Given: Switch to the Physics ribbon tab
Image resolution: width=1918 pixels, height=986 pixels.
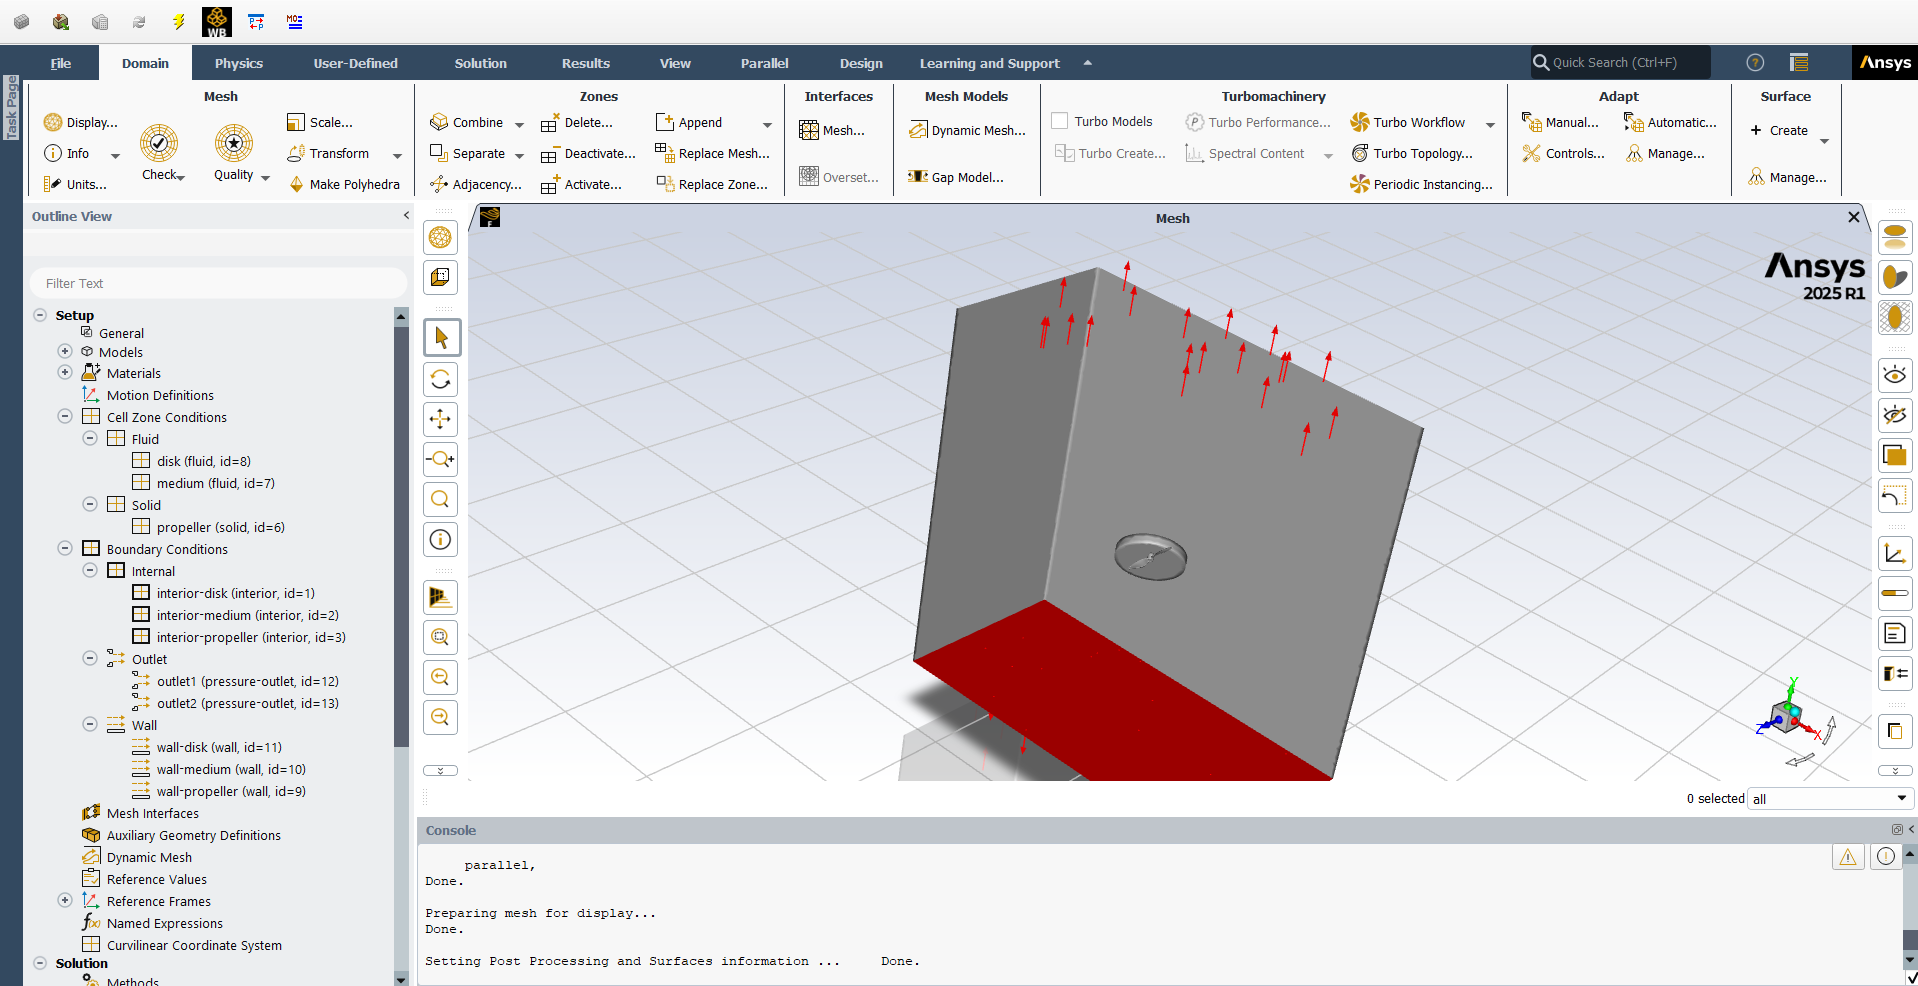Looking at the screenshot, I should pos(238,63).
